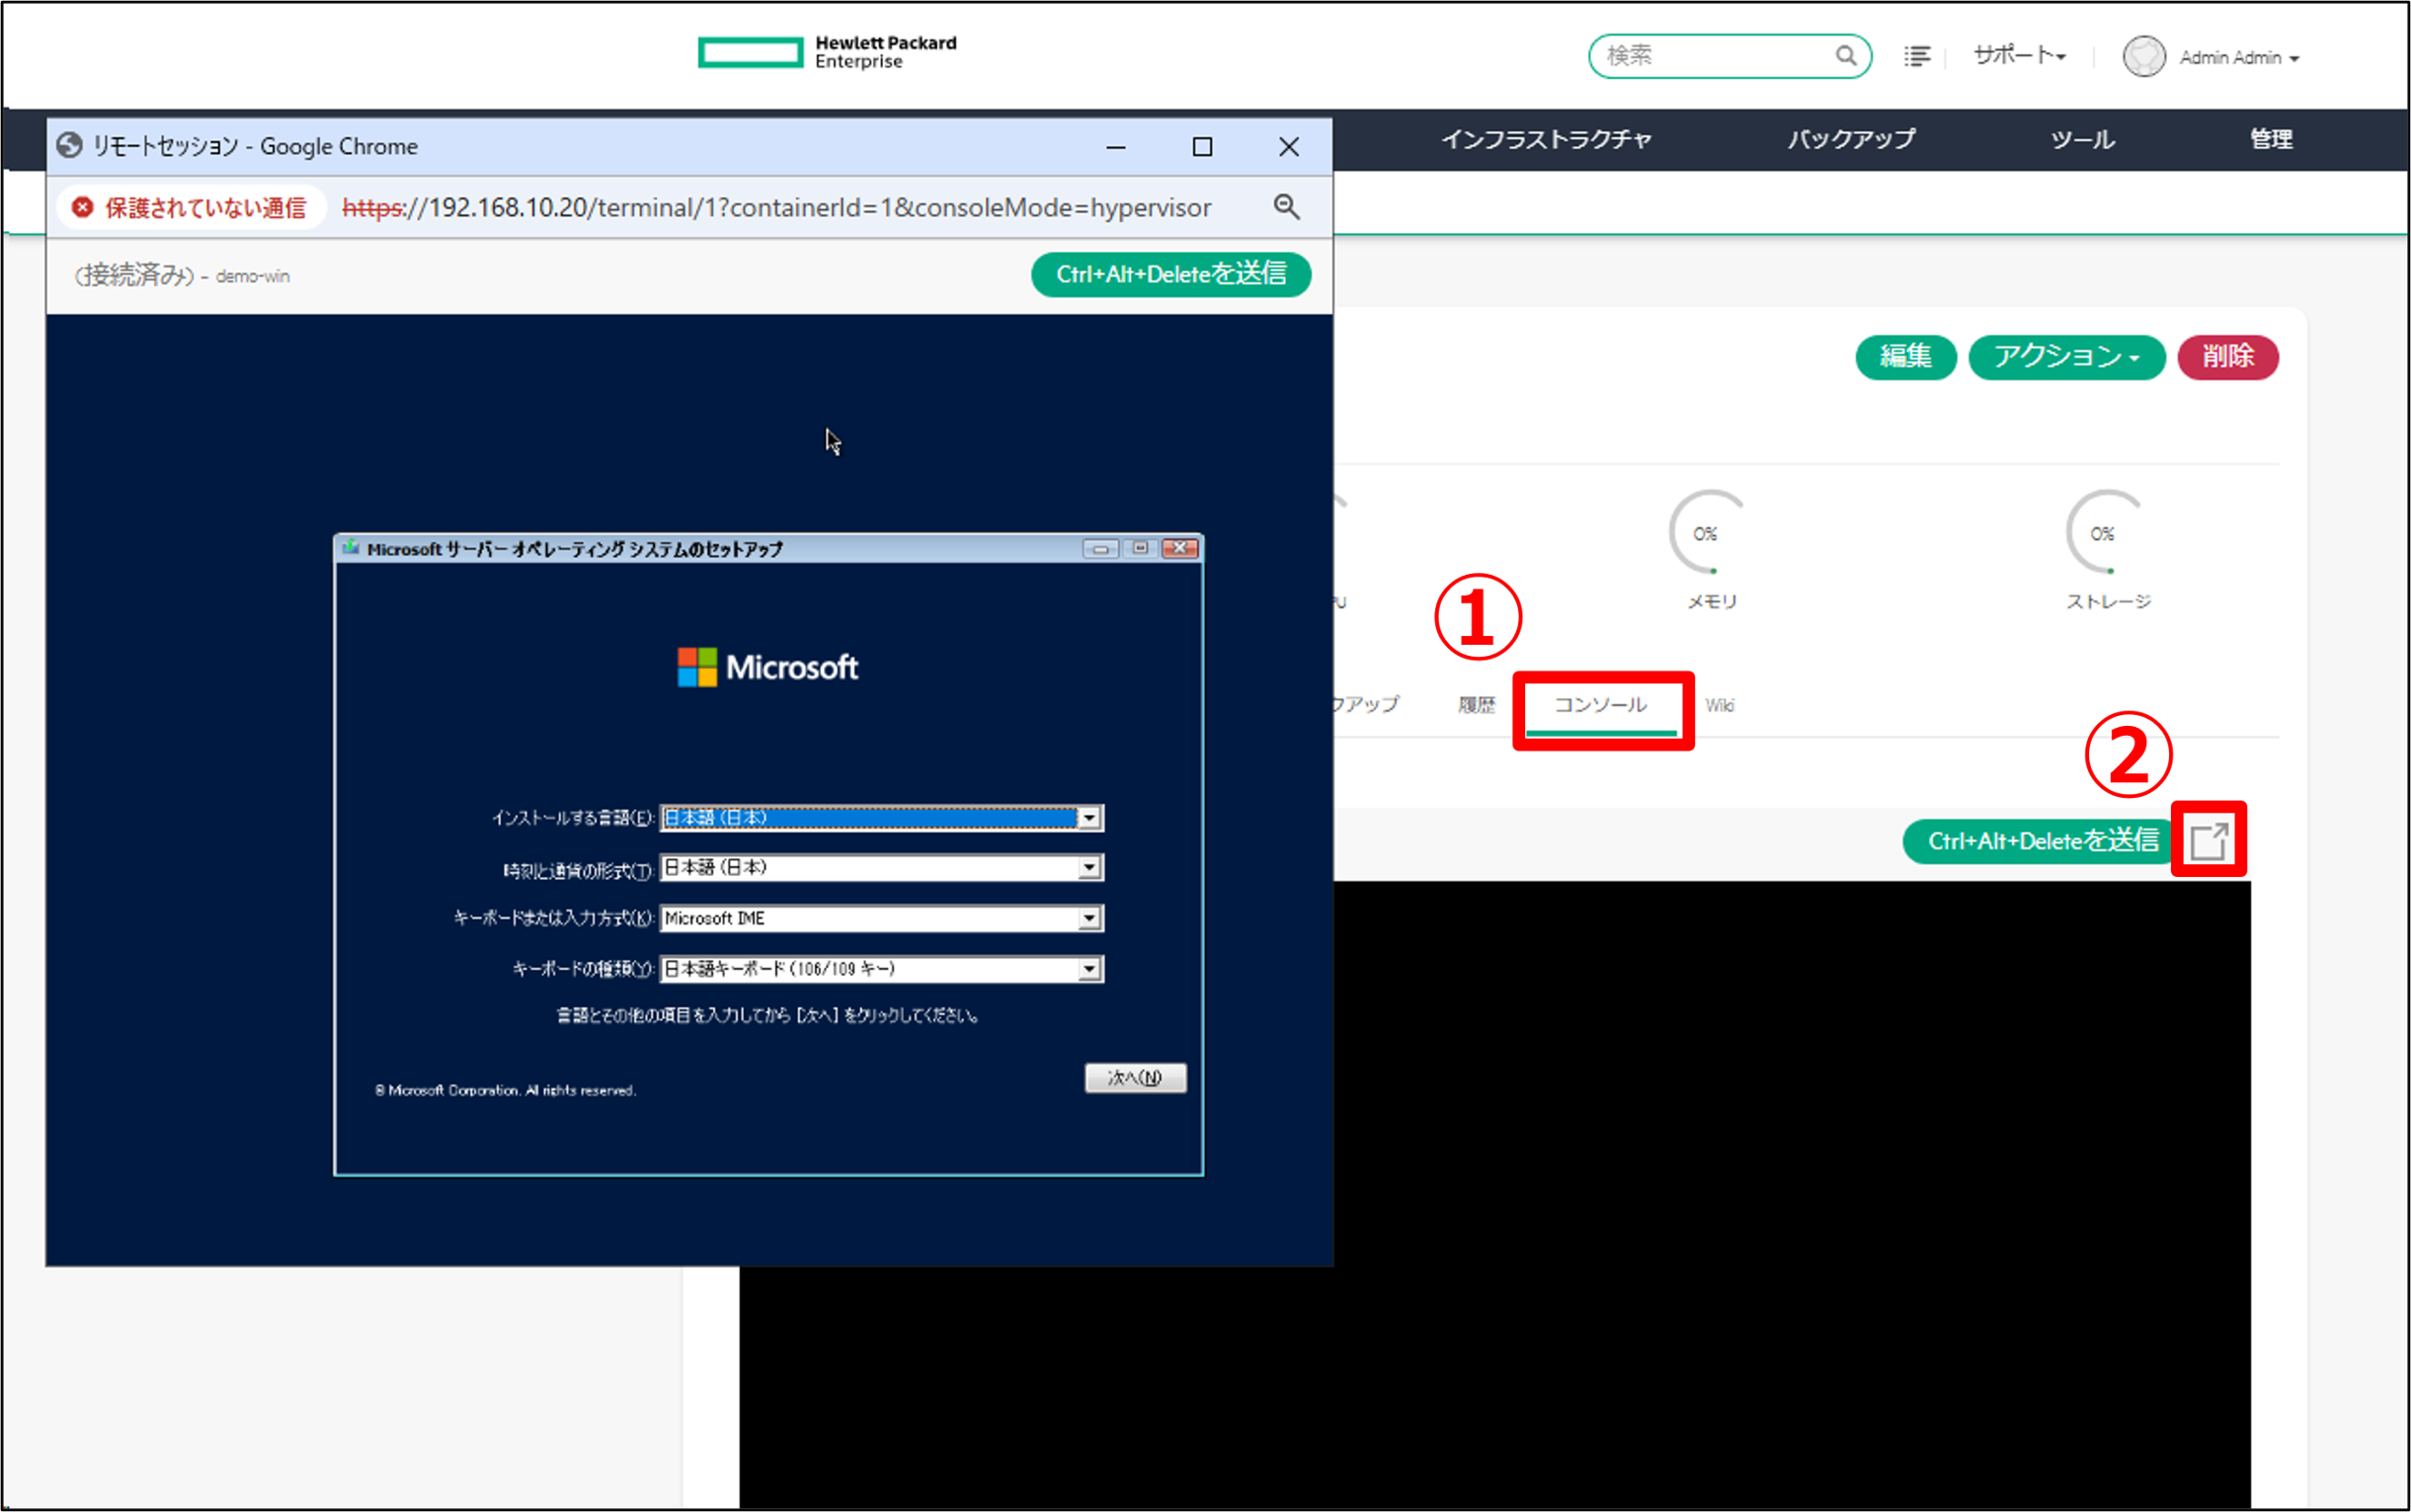Open the アクション dropdown button

pyautogui.click(x=2065, y=357)
